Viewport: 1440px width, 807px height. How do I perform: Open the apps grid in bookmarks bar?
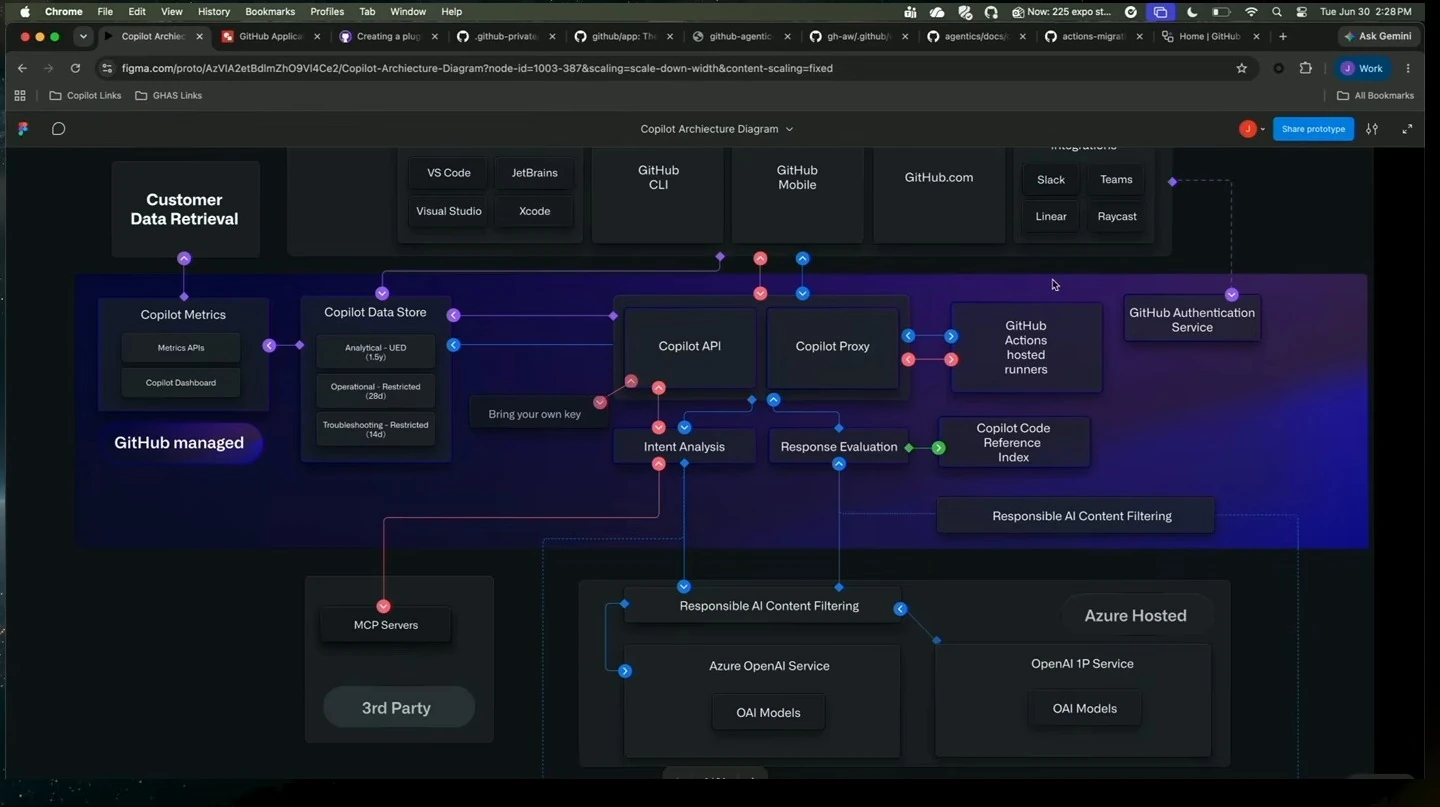(x=20, y=96)
